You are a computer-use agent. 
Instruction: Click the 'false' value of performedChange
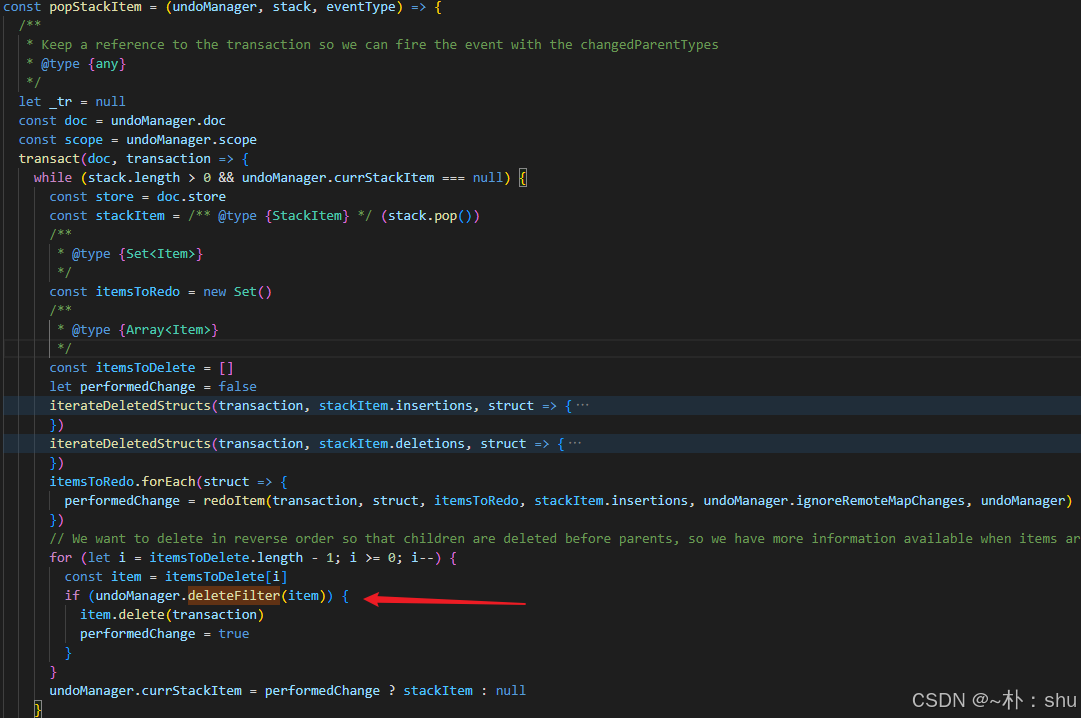click(x=237, y=387)
